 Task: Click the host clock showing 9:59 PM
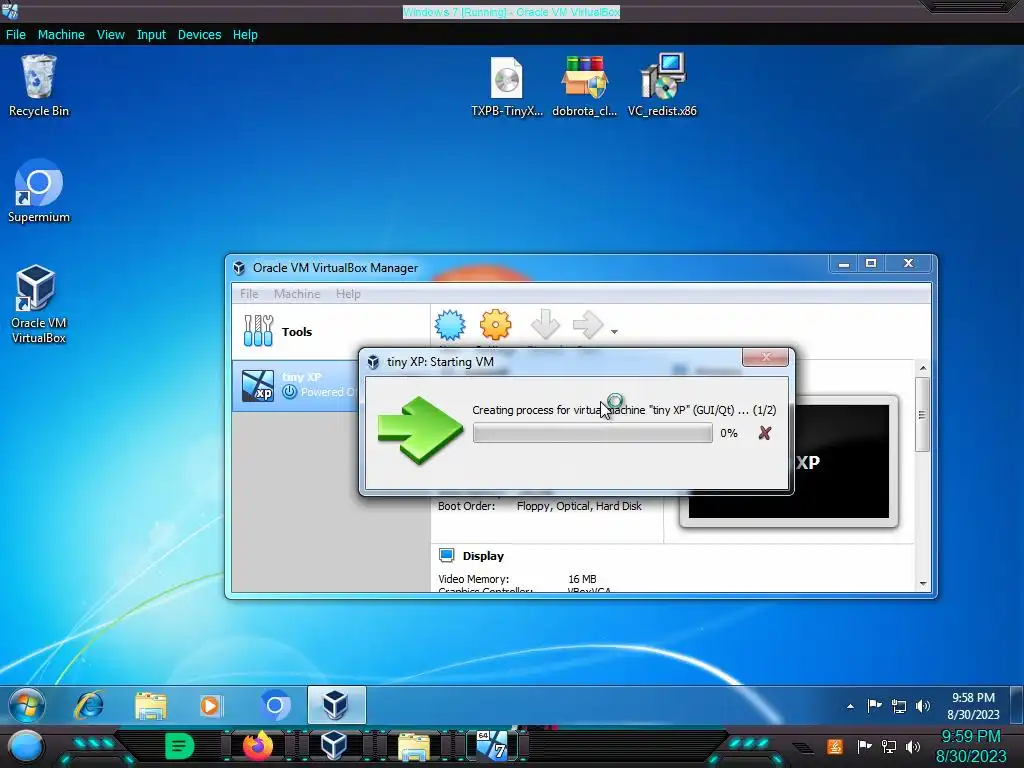(x=970, y=746)
